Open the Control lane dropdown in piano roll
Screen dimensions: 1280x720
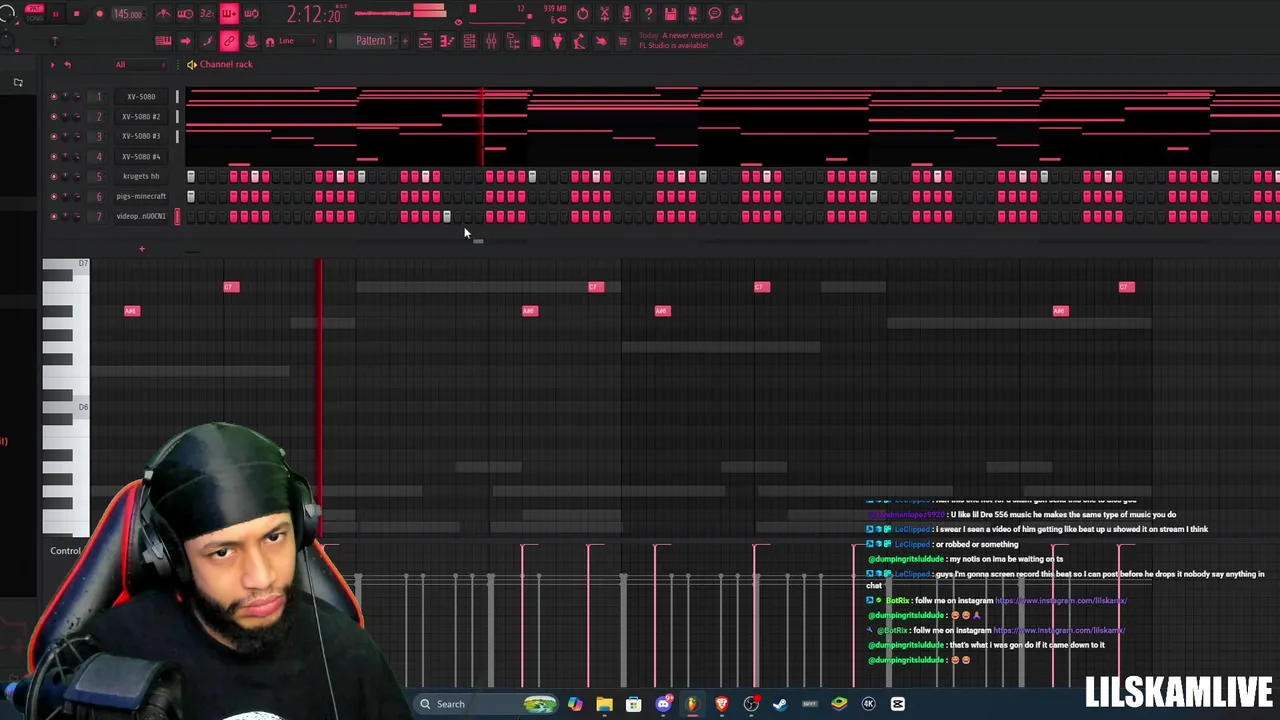click(65, 551)
